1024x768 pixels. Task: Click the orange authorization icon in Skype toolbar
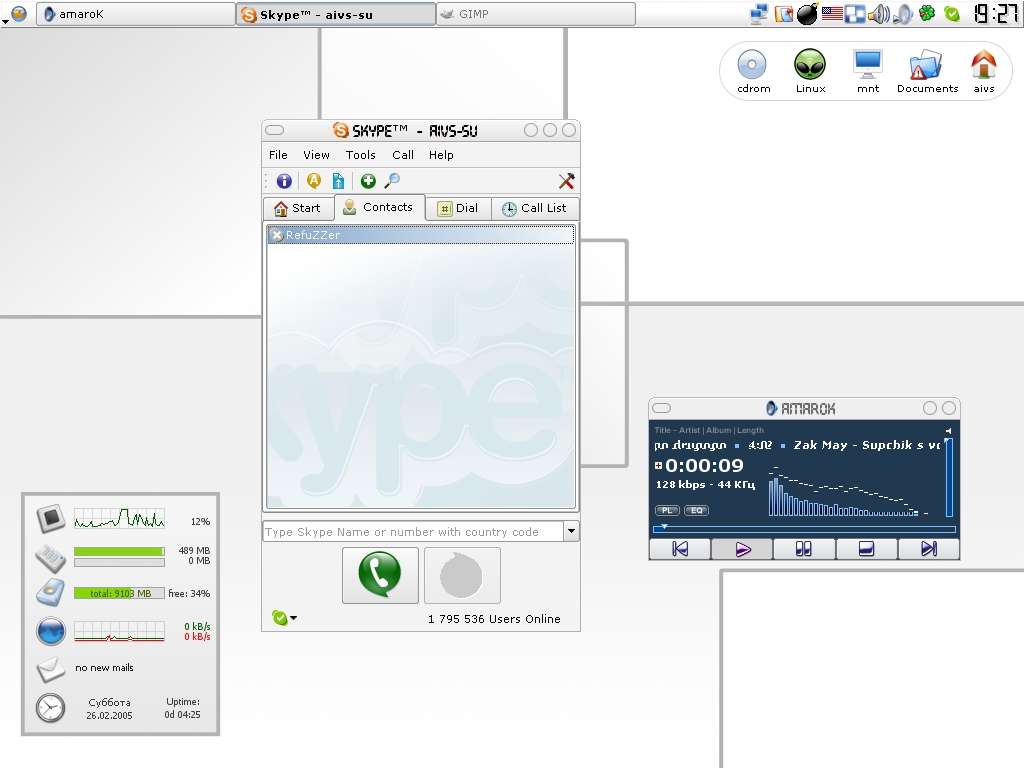[314, 181]
